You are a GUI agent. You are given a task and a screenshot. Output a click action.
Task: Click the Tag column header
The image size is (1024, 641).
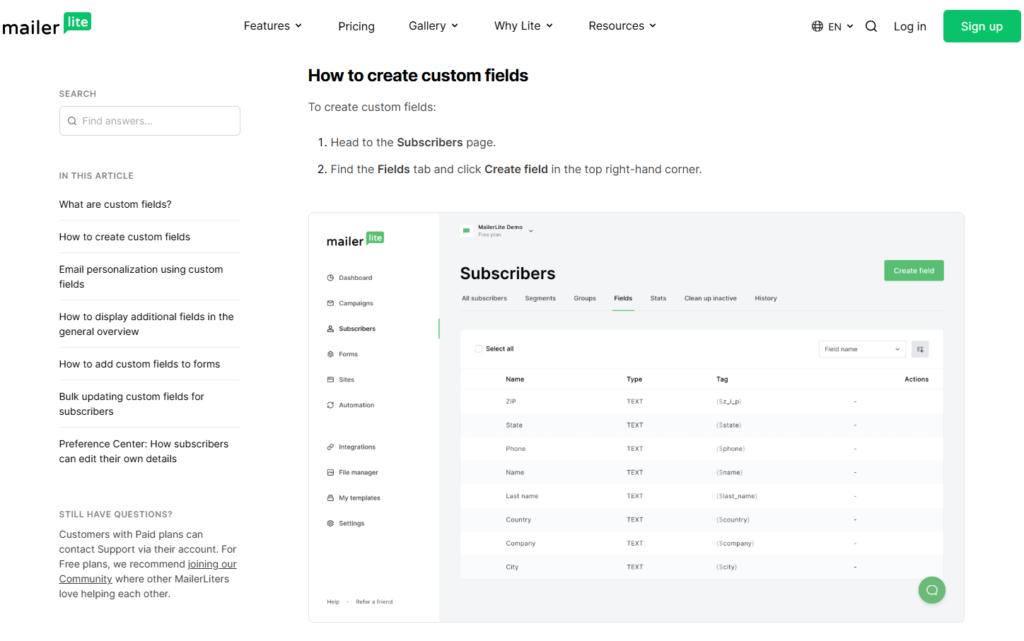722,379
